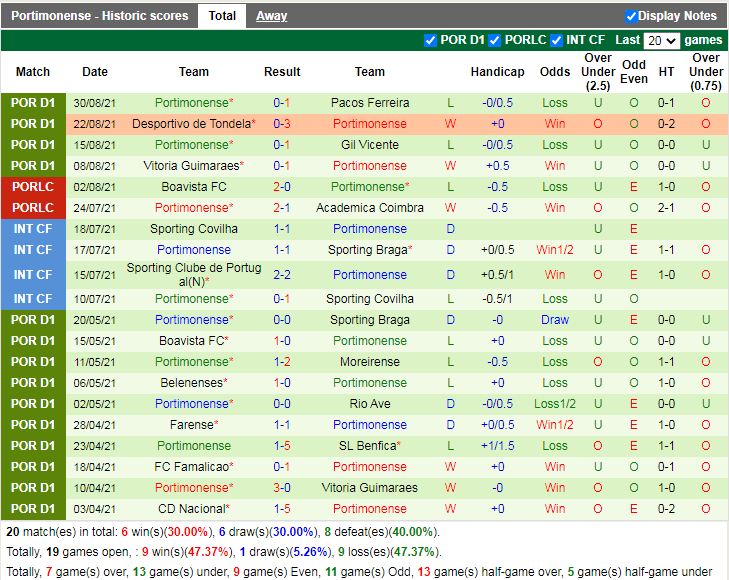Open the 0-3 result of 22/08/21 match
Image resolution: width=729 pixels, height=580 pixels.
pos(282,124)
